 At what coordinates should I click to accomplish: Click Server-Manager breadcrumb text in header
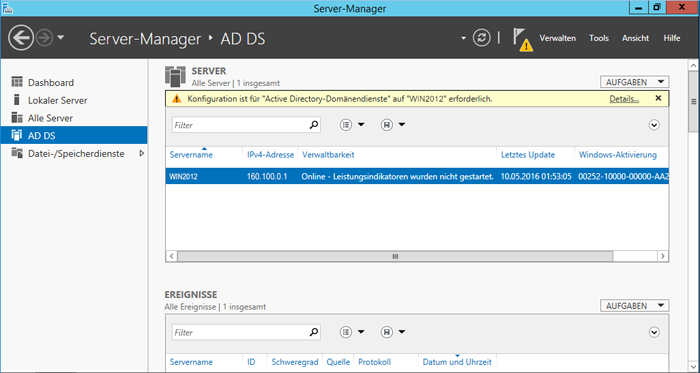tap(145, 39)
